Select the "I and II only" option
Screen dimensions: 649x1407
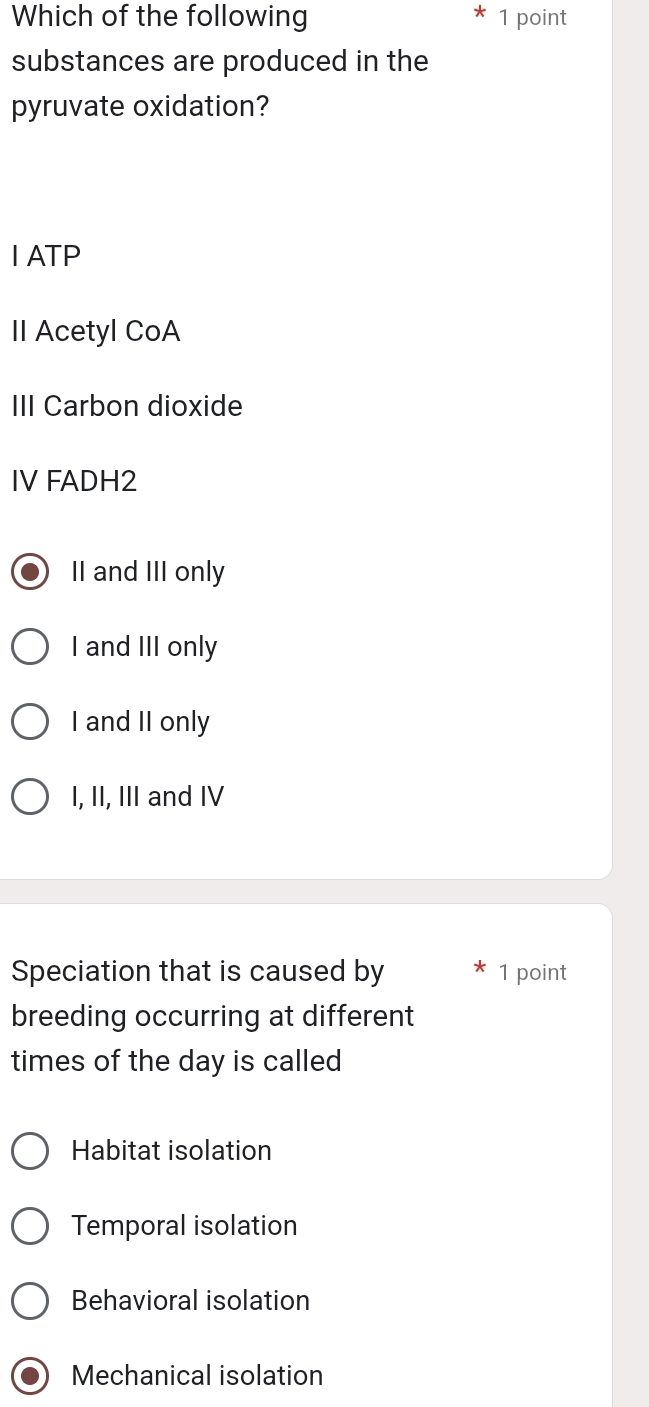coord(30,721)
